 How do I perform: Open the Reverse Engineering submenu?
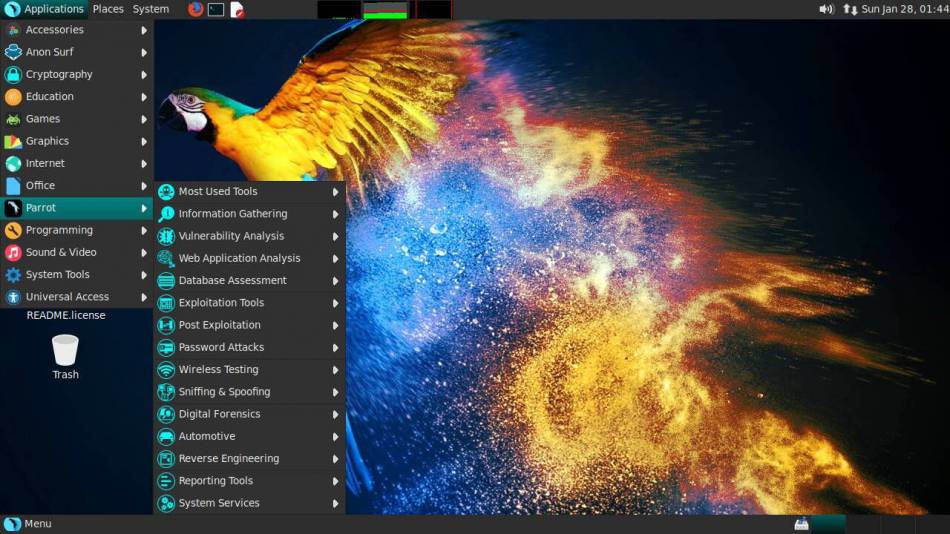click(250, 459)
